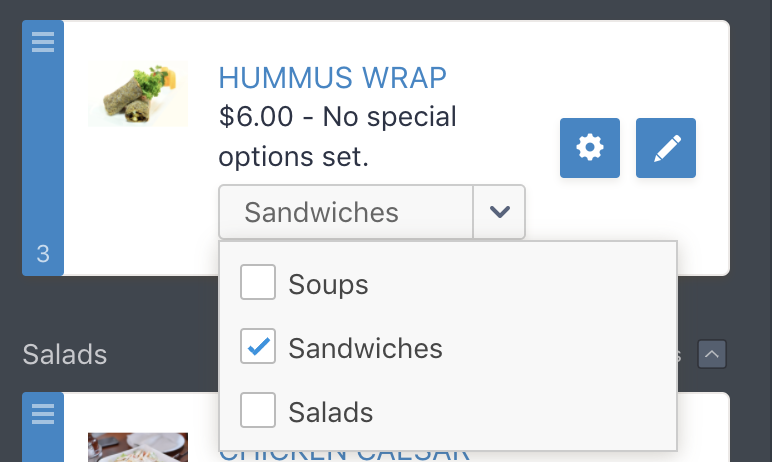This screenshot has height=462, width=772.
Task: Click the Sandwiches option label in list
Action: pos(365,349)
